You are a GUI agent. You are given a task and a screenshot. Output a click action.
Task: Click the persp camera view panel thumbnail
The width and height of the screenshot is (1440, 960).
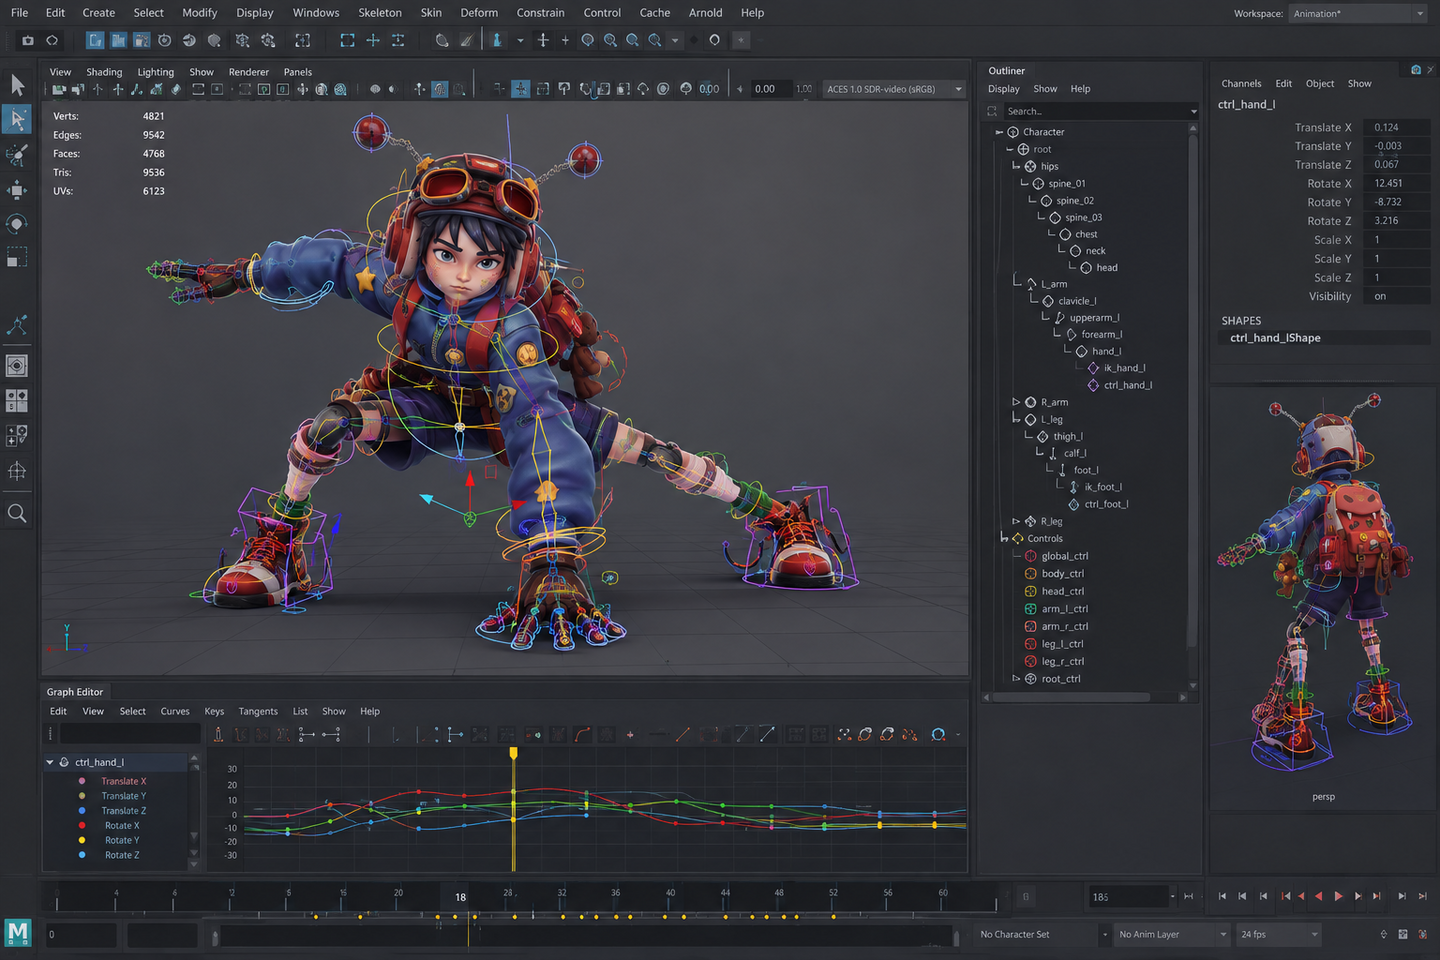(1323, 600)
